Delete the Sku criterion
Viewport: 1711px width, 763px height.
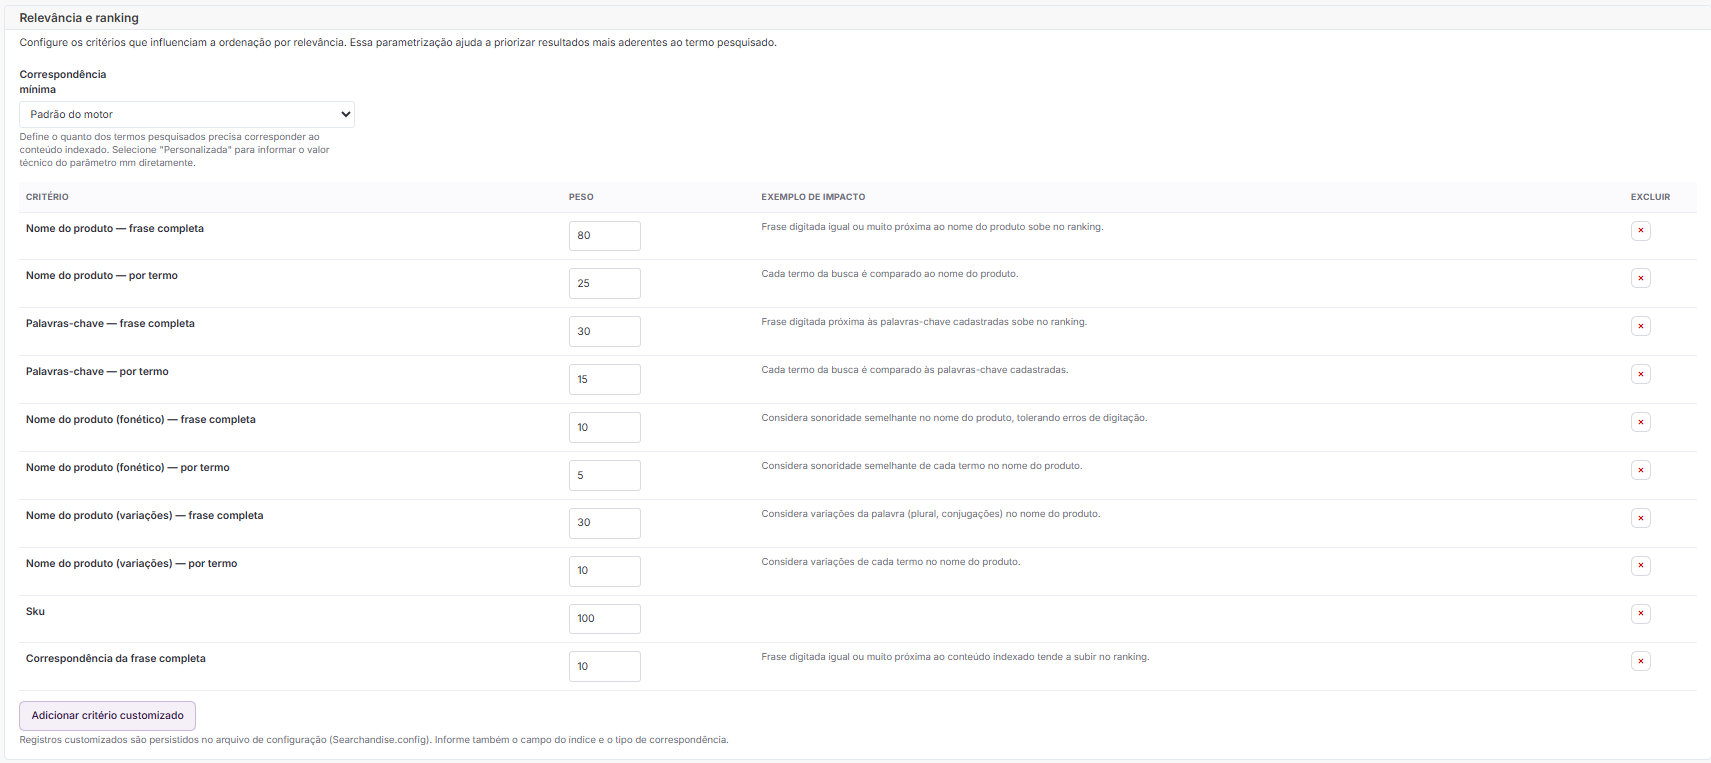[1640, 614]
